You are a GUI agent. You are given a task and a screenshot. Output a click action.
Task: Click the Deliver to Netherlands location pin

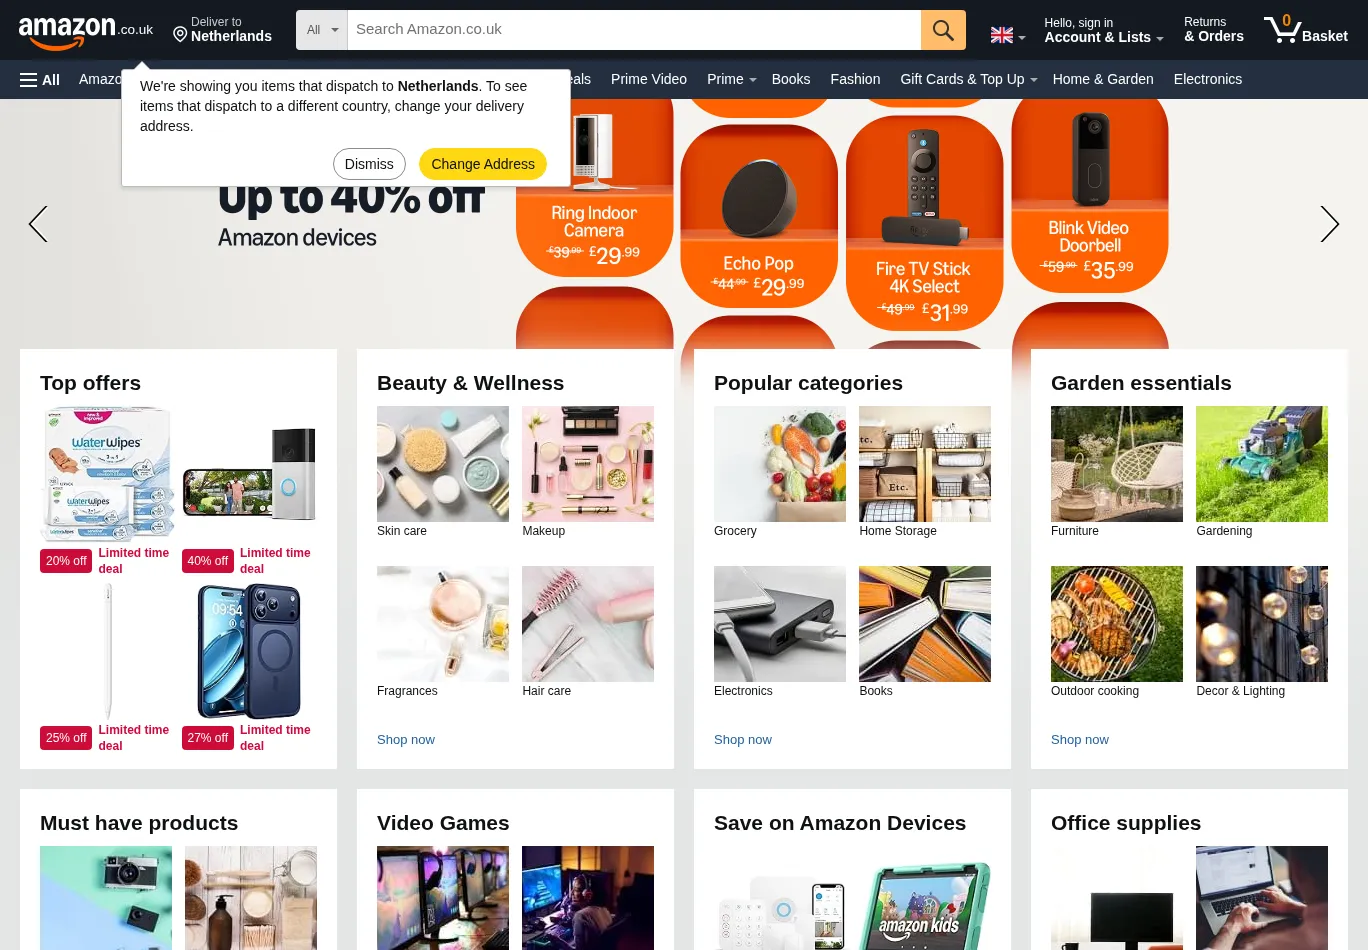point(180,35)
